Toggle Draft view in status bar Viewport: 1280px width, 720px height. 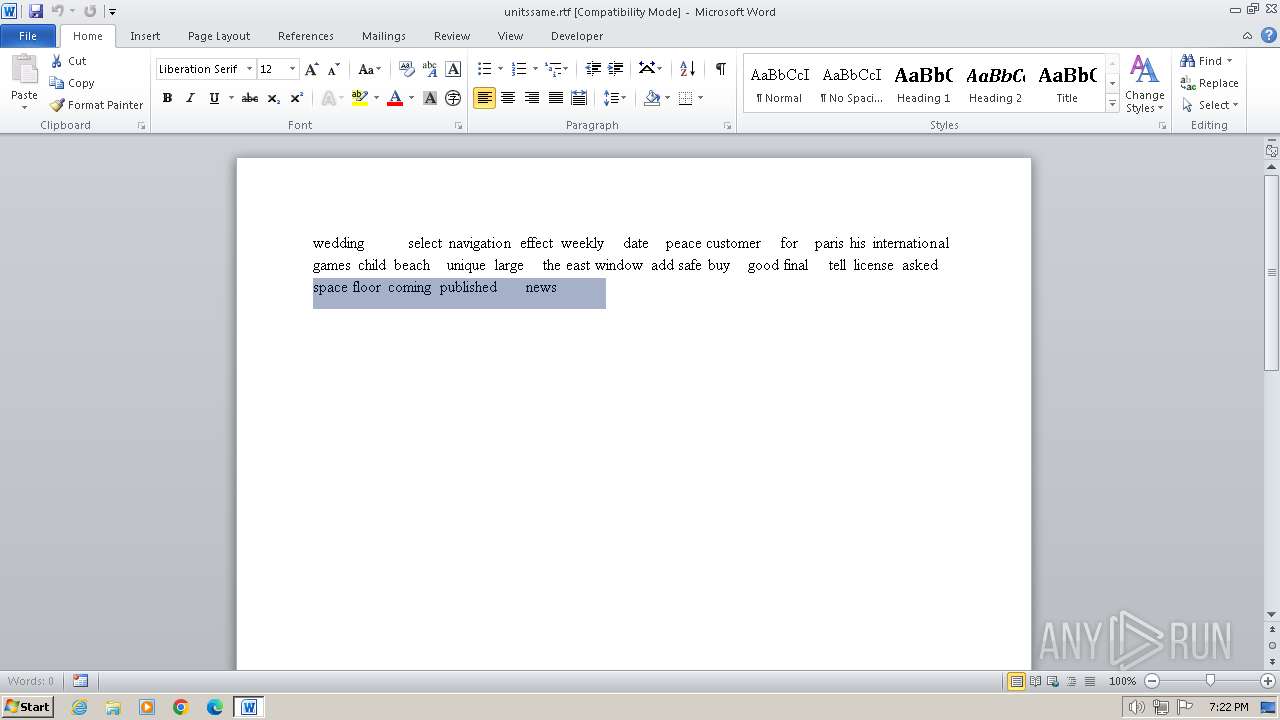(x=1089, y=681)
